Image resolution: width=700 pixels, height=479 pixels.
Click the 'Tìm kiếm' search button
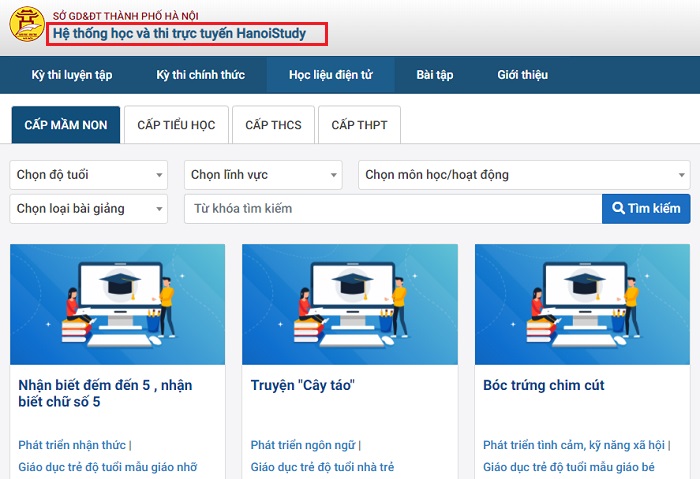pos(646,209)
